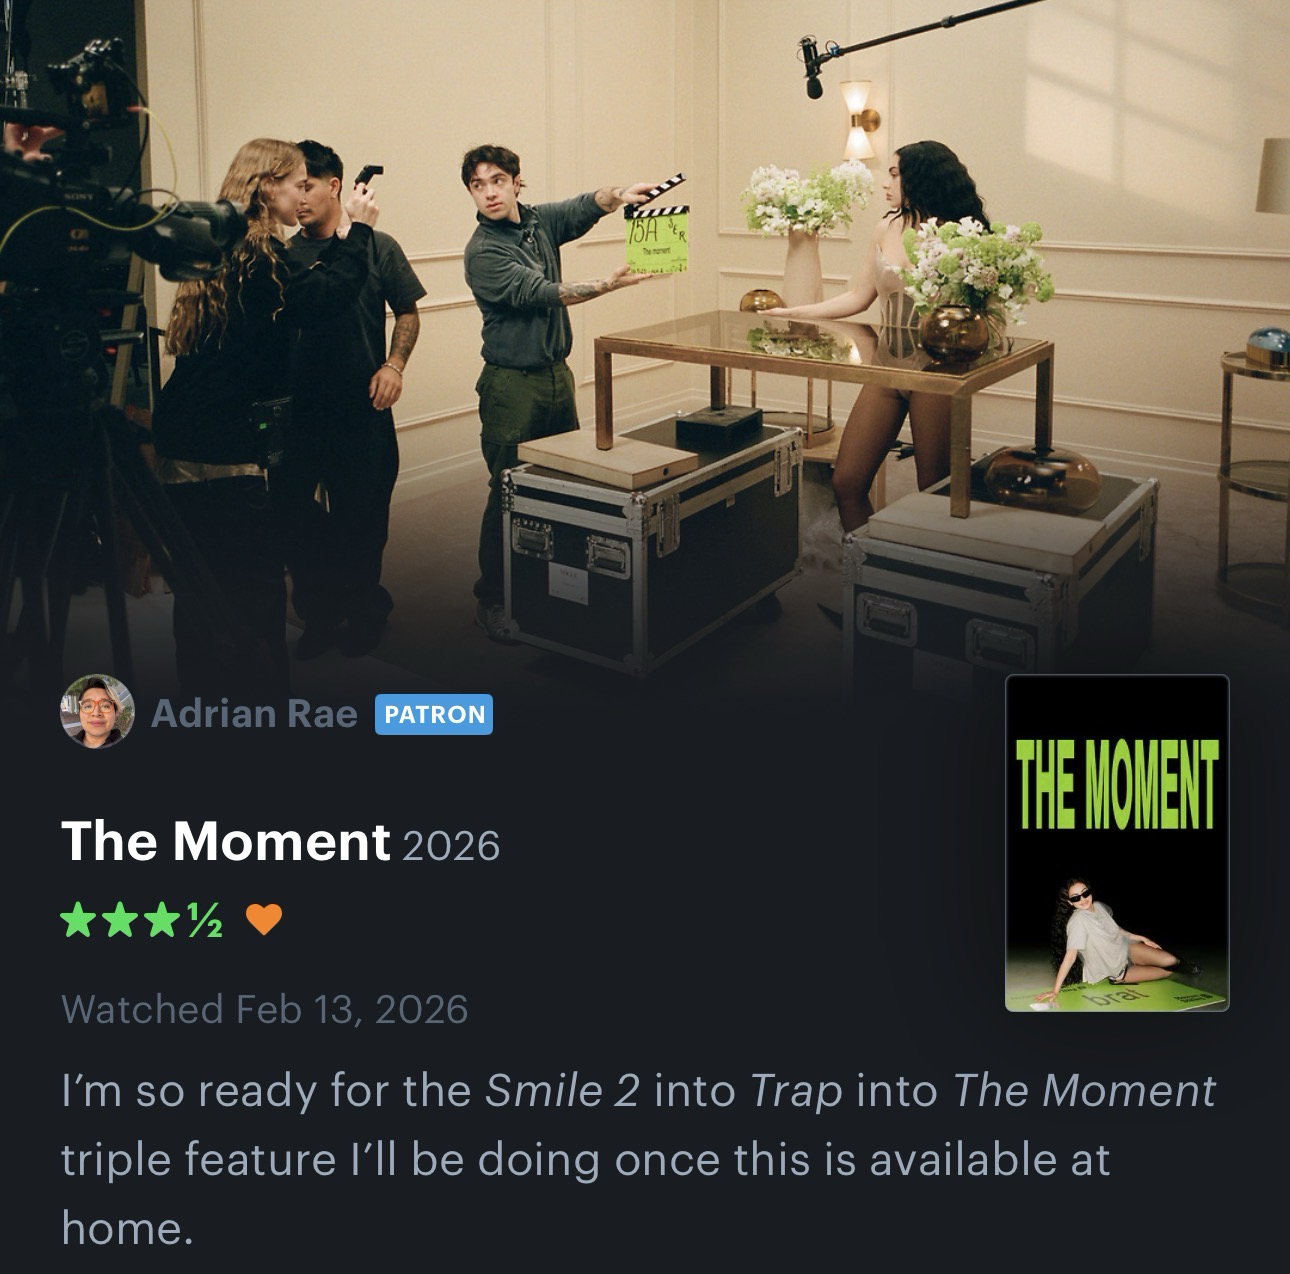This screenshot has width=1290, height=1274.
Task: Select the 2026 release year
Action: (451, 846)
